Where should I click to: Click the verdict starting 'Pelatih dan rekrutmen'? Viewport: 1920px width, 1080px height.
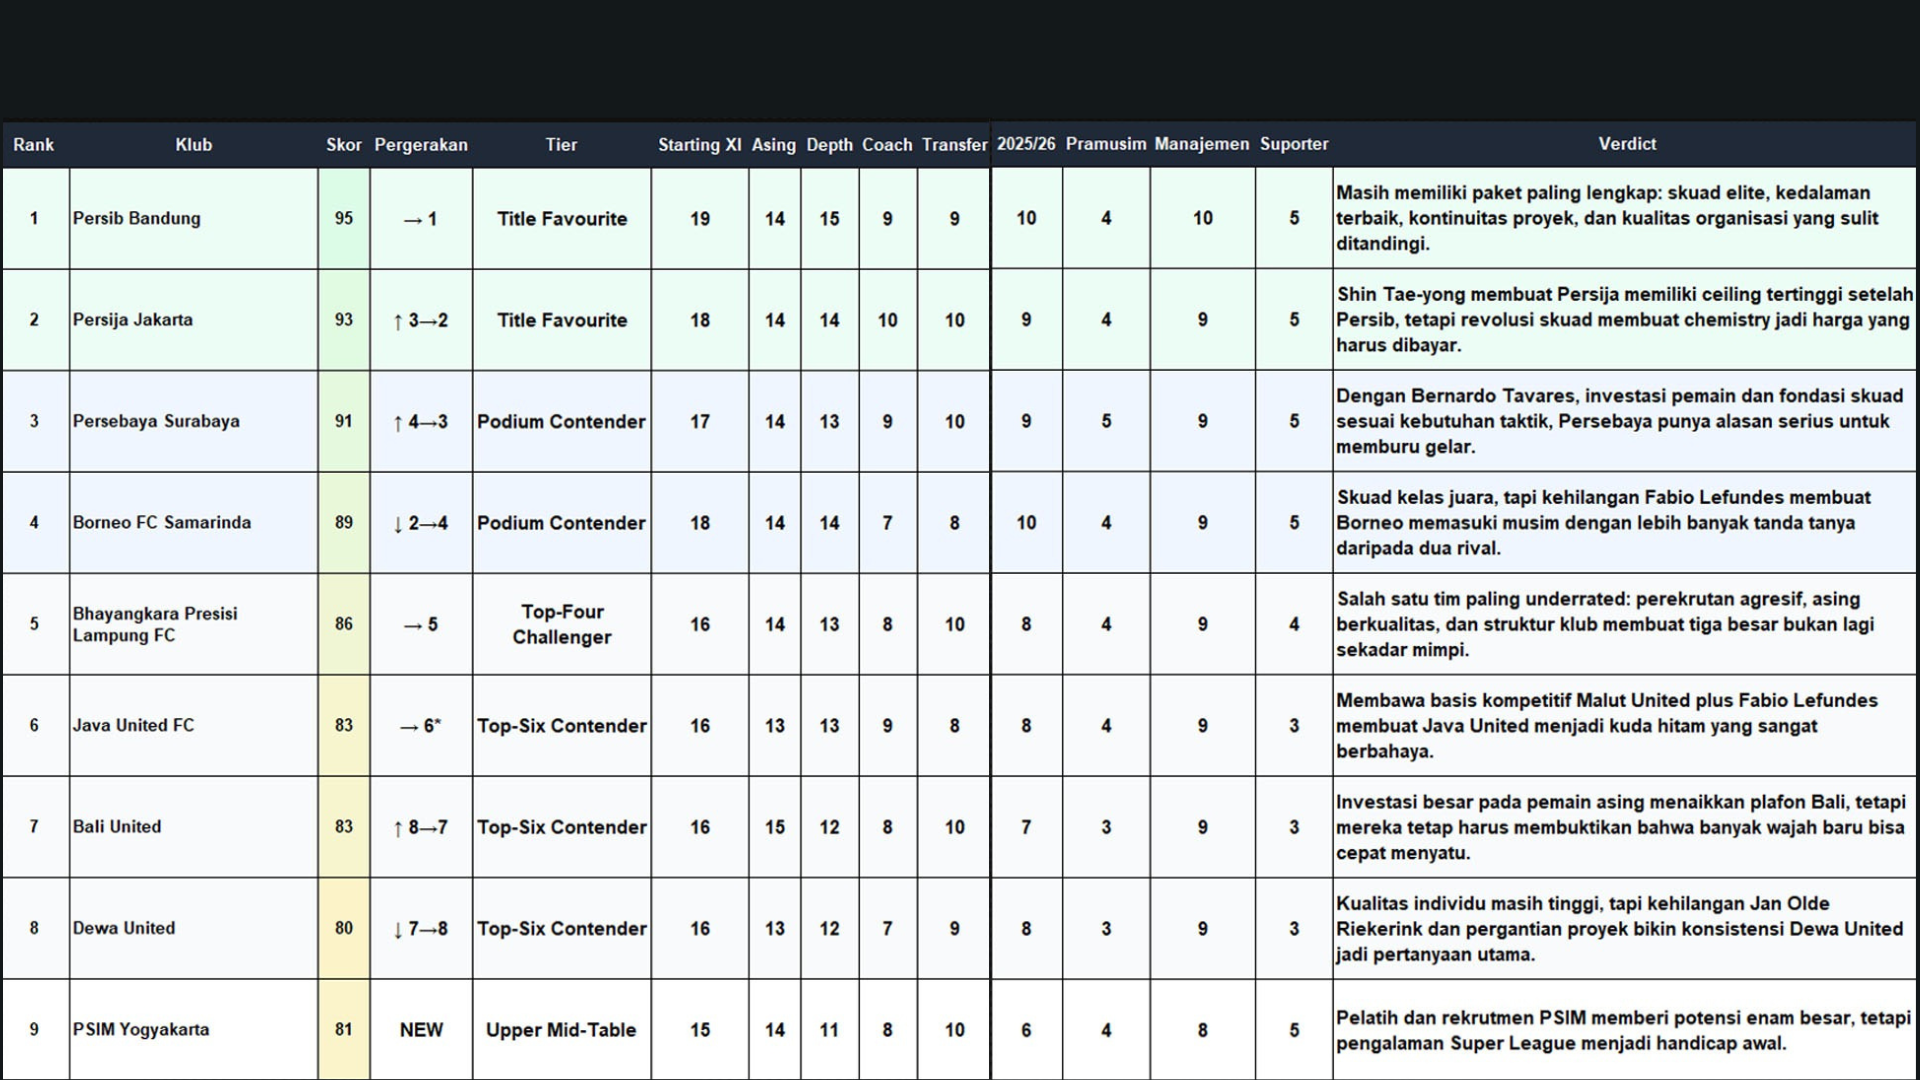pos(1624,1029)
